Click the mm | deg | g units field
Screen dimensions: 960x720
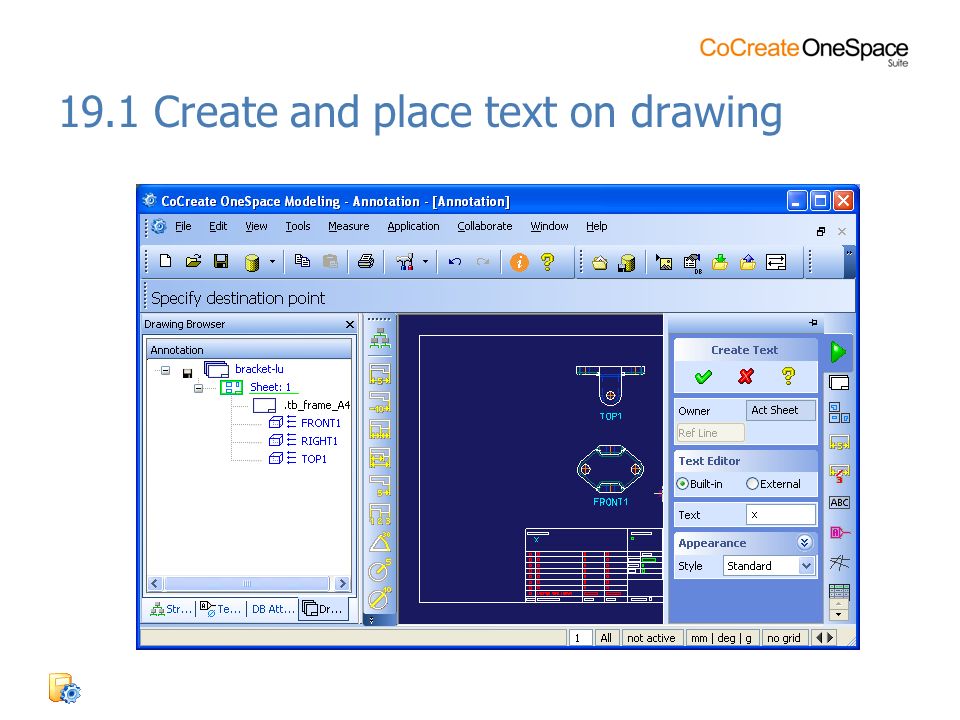[x=721, y=638]
